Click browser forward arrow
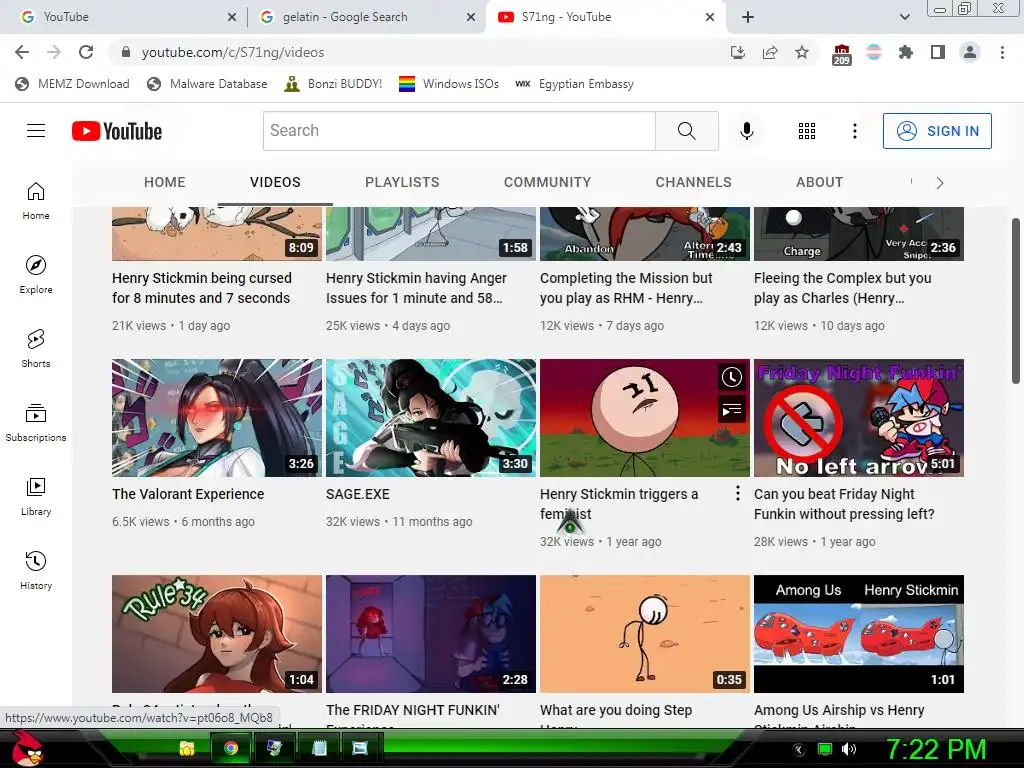 tap(54, 52)
